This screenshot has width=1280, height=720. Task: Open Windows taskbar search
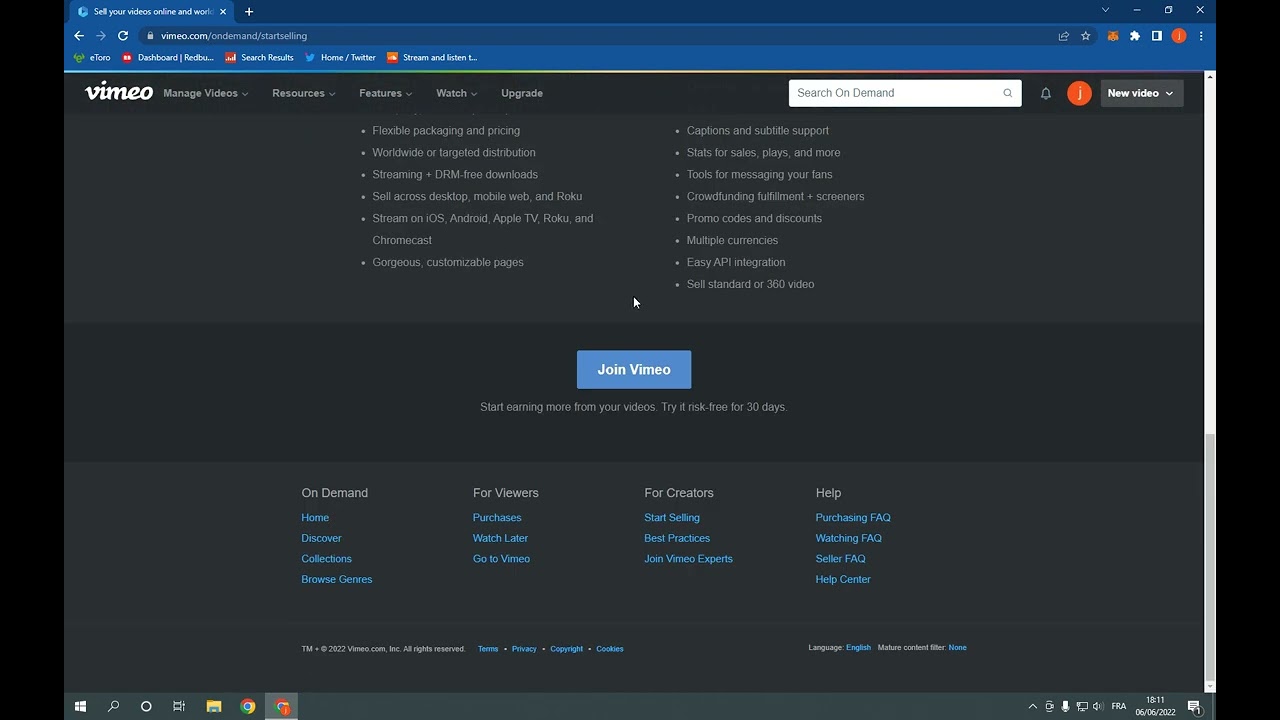[113, 706]
